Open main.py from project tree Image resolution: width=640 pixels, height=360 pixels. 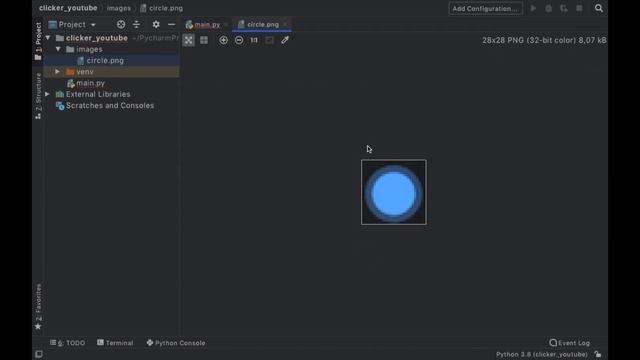90,83
